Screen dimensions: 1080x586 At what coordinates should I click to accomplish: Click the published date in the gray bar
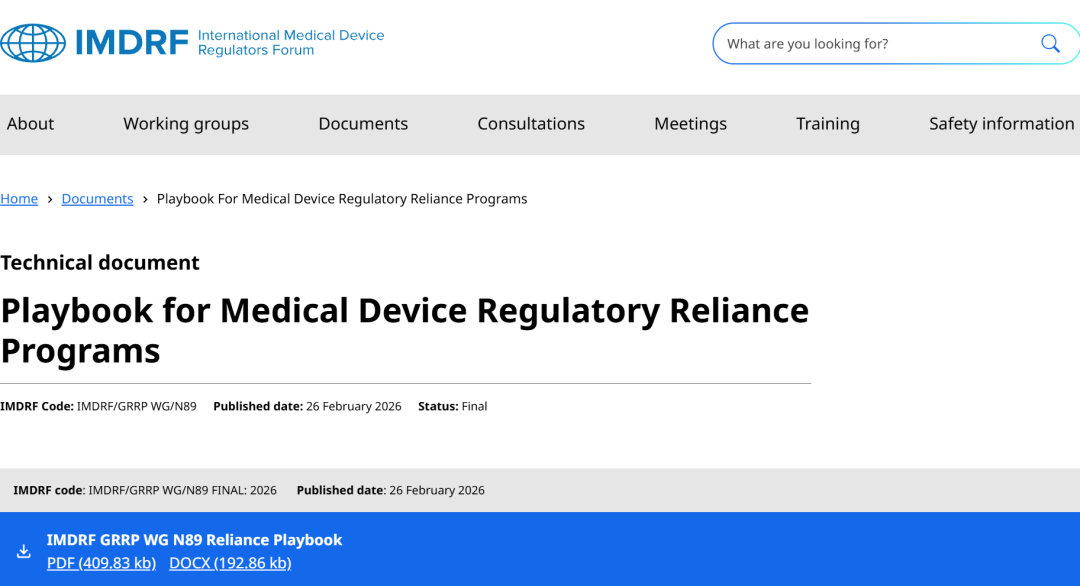(391, 490)
